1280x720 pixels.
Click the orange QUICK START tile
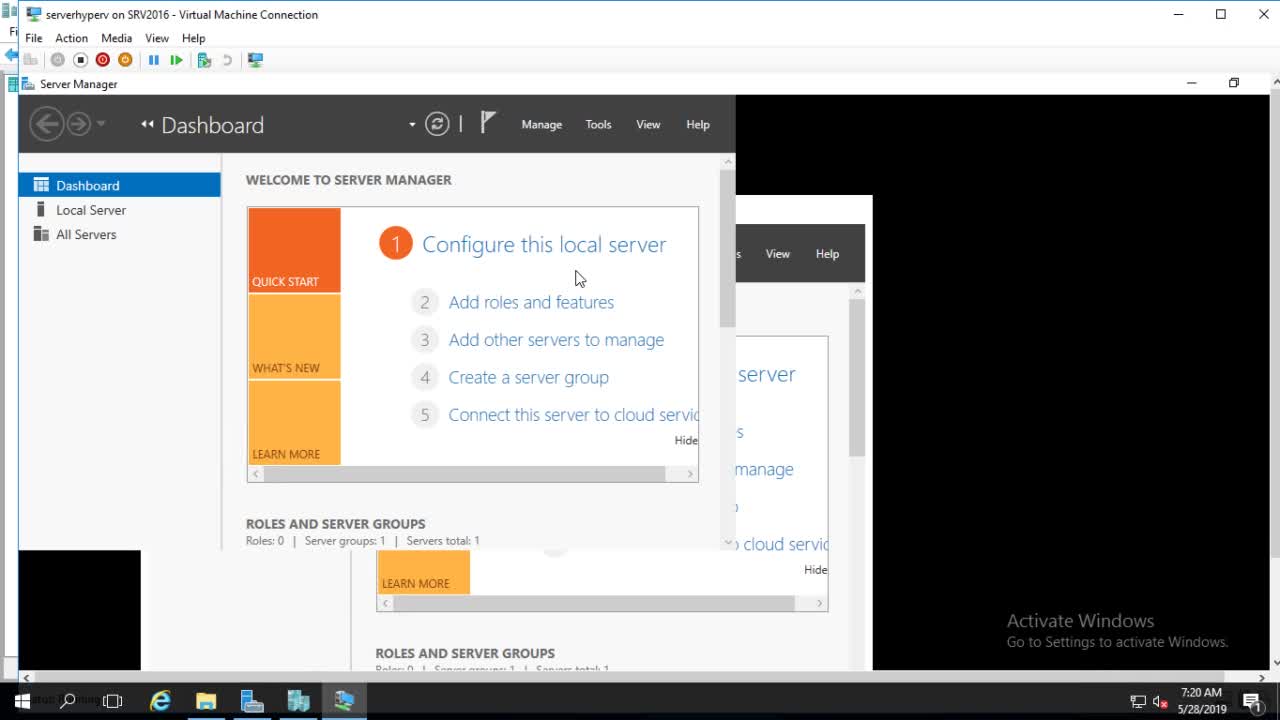[x=294, y=250]
